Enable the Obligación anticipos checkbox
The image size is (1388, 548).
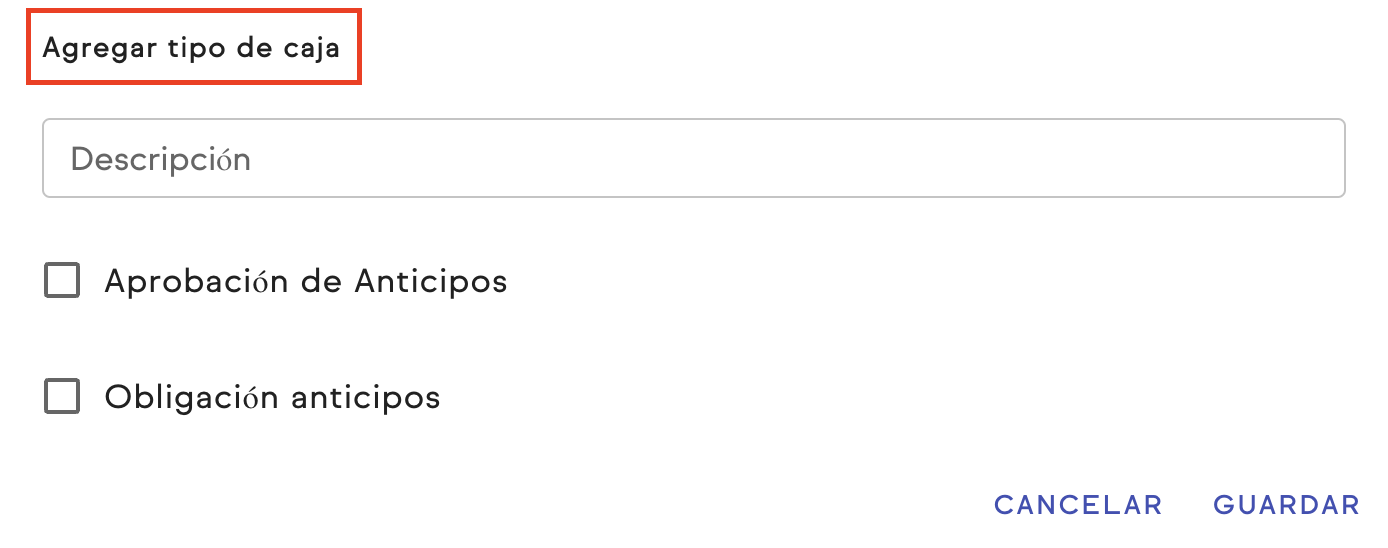click(x=62, y=397)
